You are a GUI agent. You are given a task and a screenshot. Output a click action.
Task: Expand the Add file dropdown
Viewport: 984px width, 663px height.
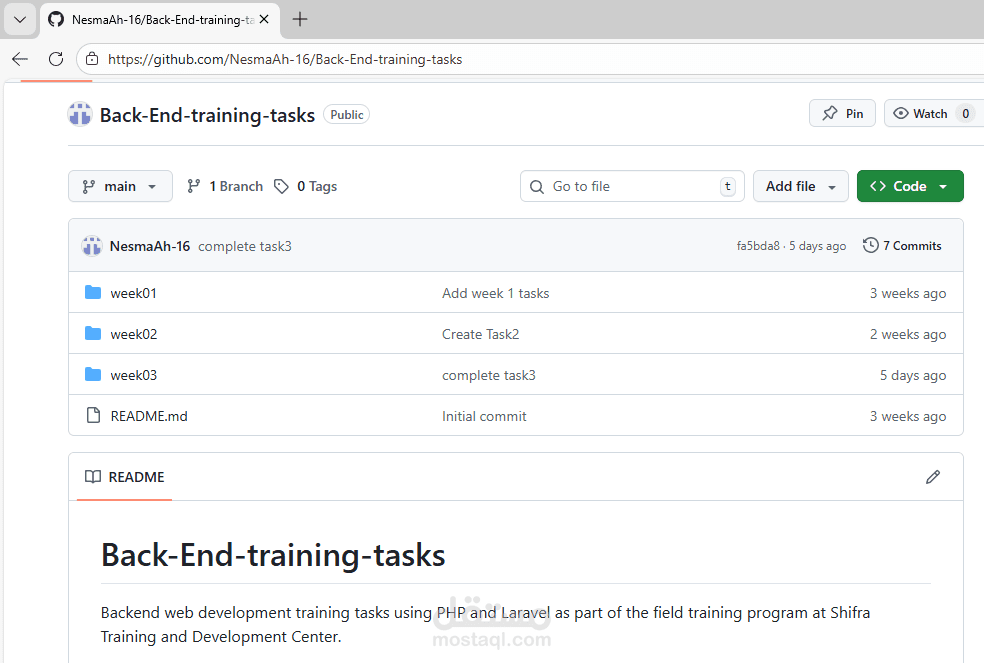point(800,186)
